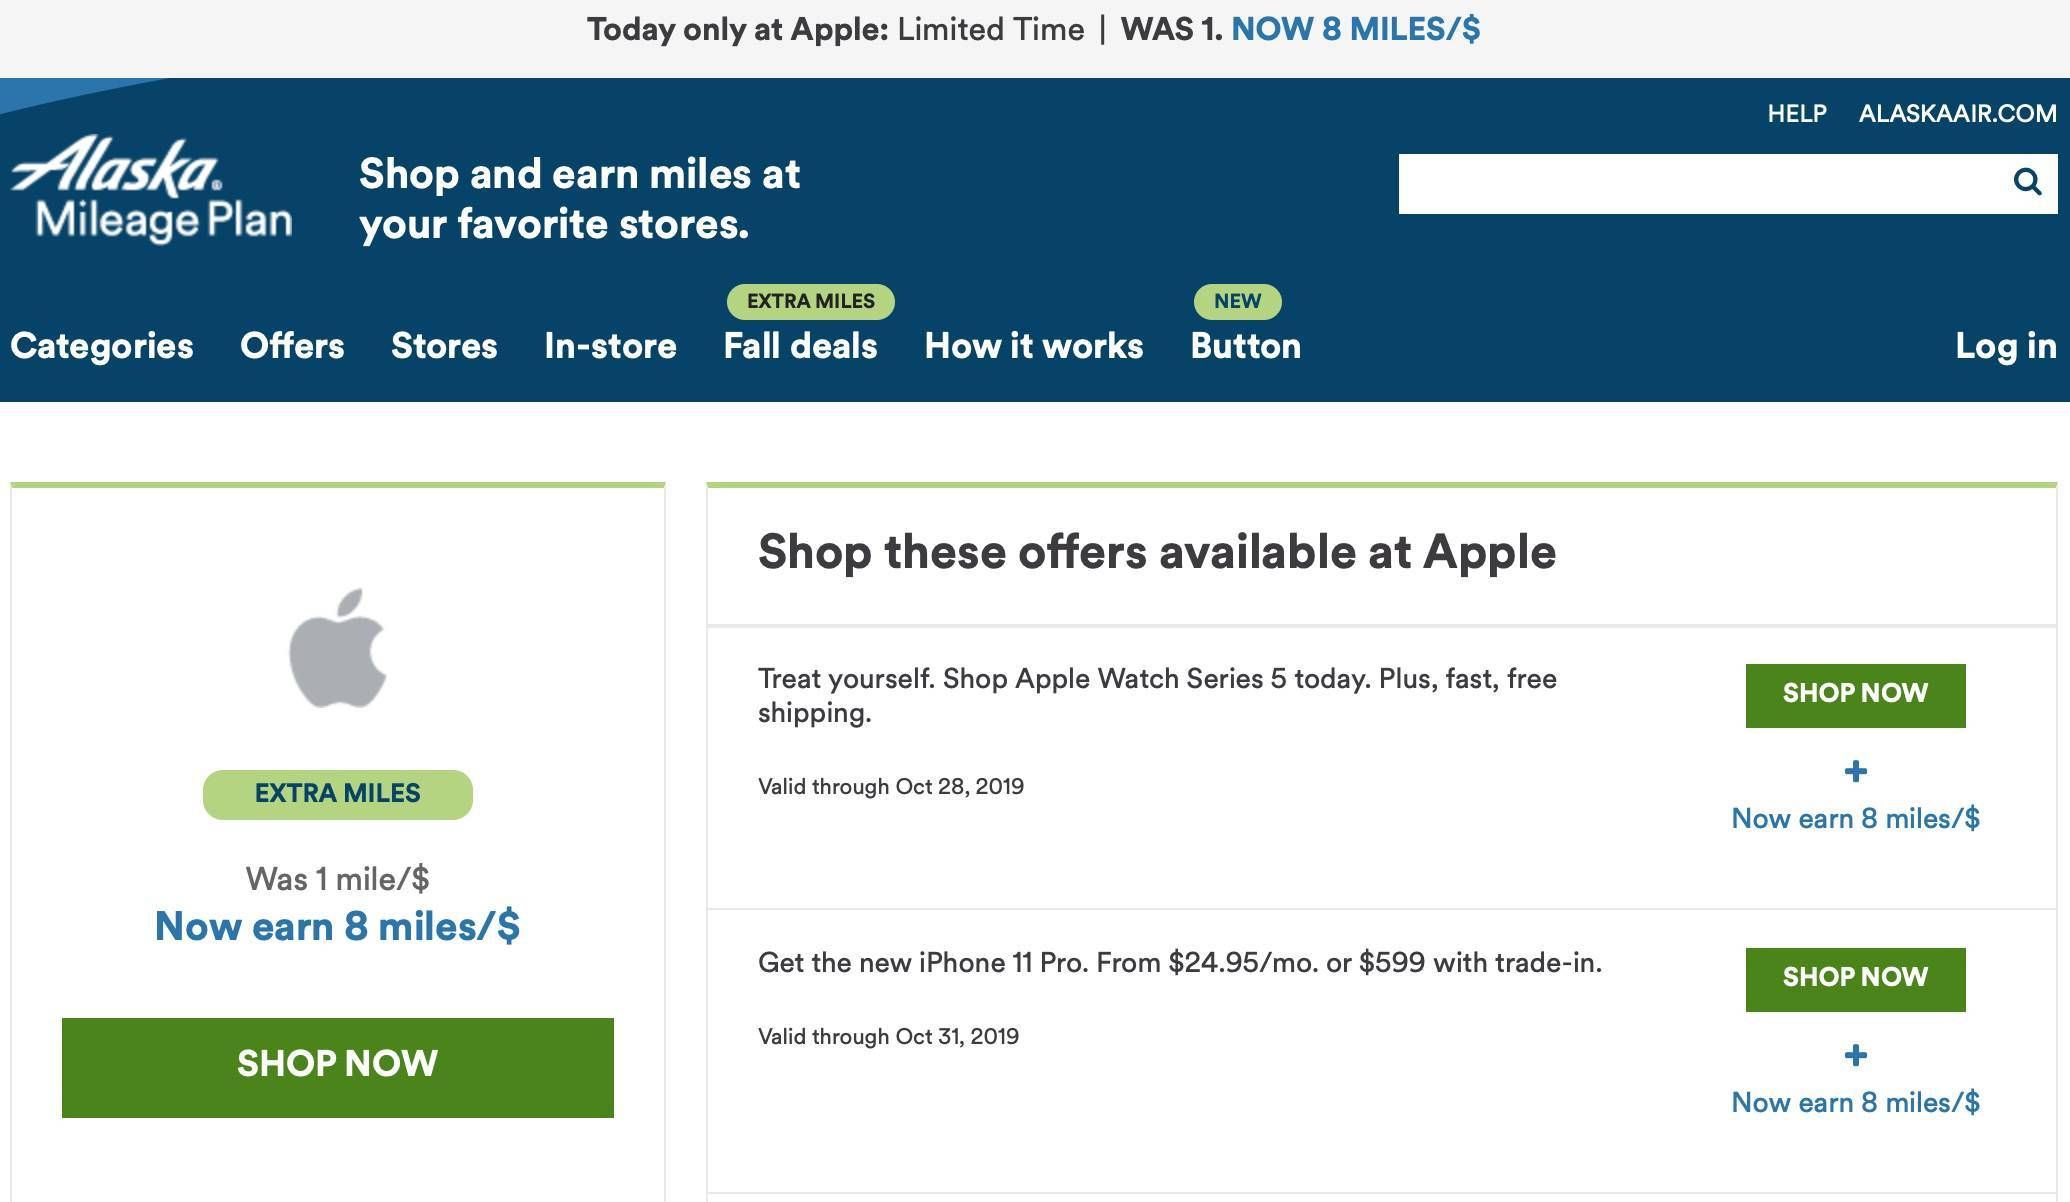The width and height of the screenshot is (2070, 1202).
Task: Expand the iPhone 11 Pro offer plus icon
Action: coord(1856,1055)
